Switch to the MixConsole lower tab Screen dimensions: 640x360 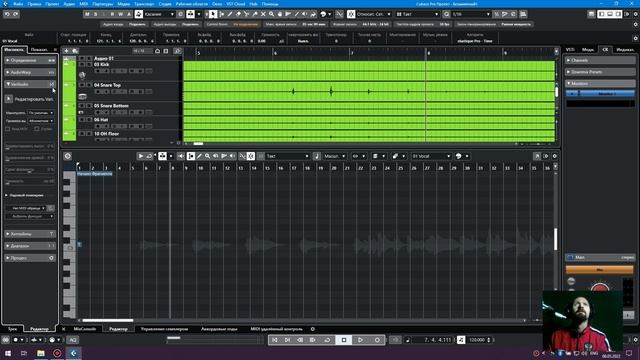85,329
